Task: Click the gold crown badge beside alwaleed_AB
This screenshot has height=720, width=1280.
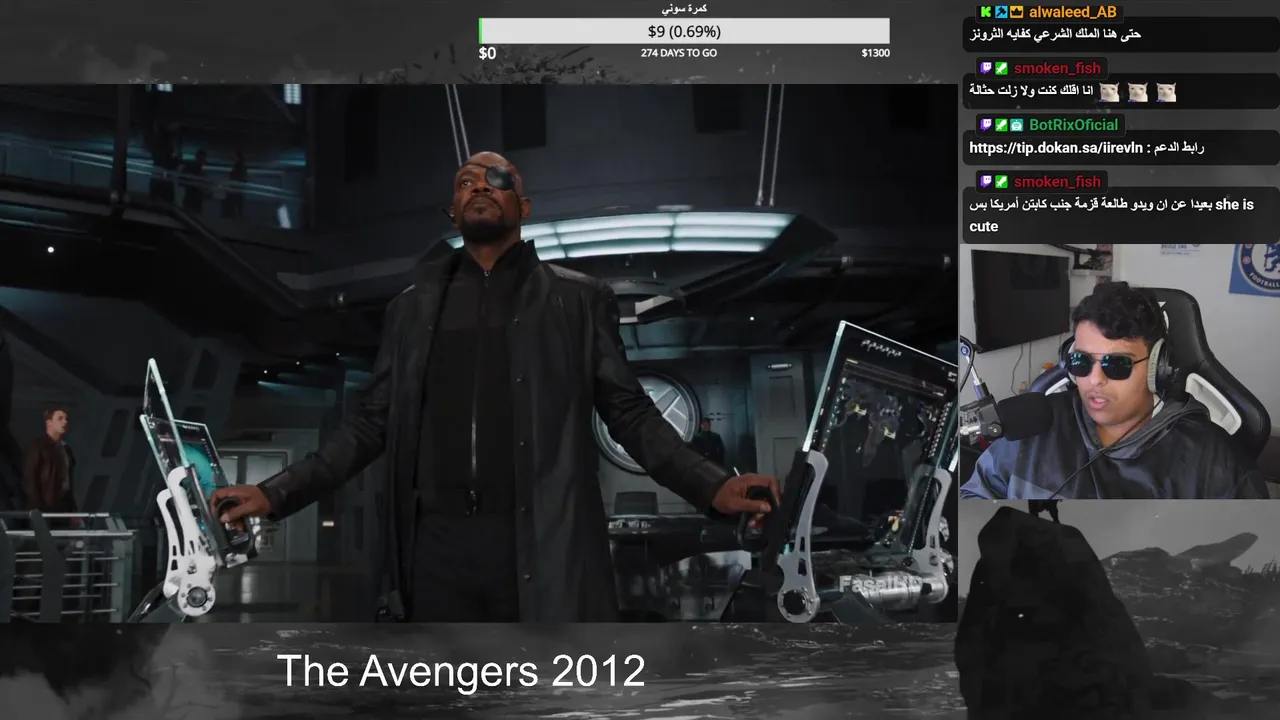Action: (1016, 13)
